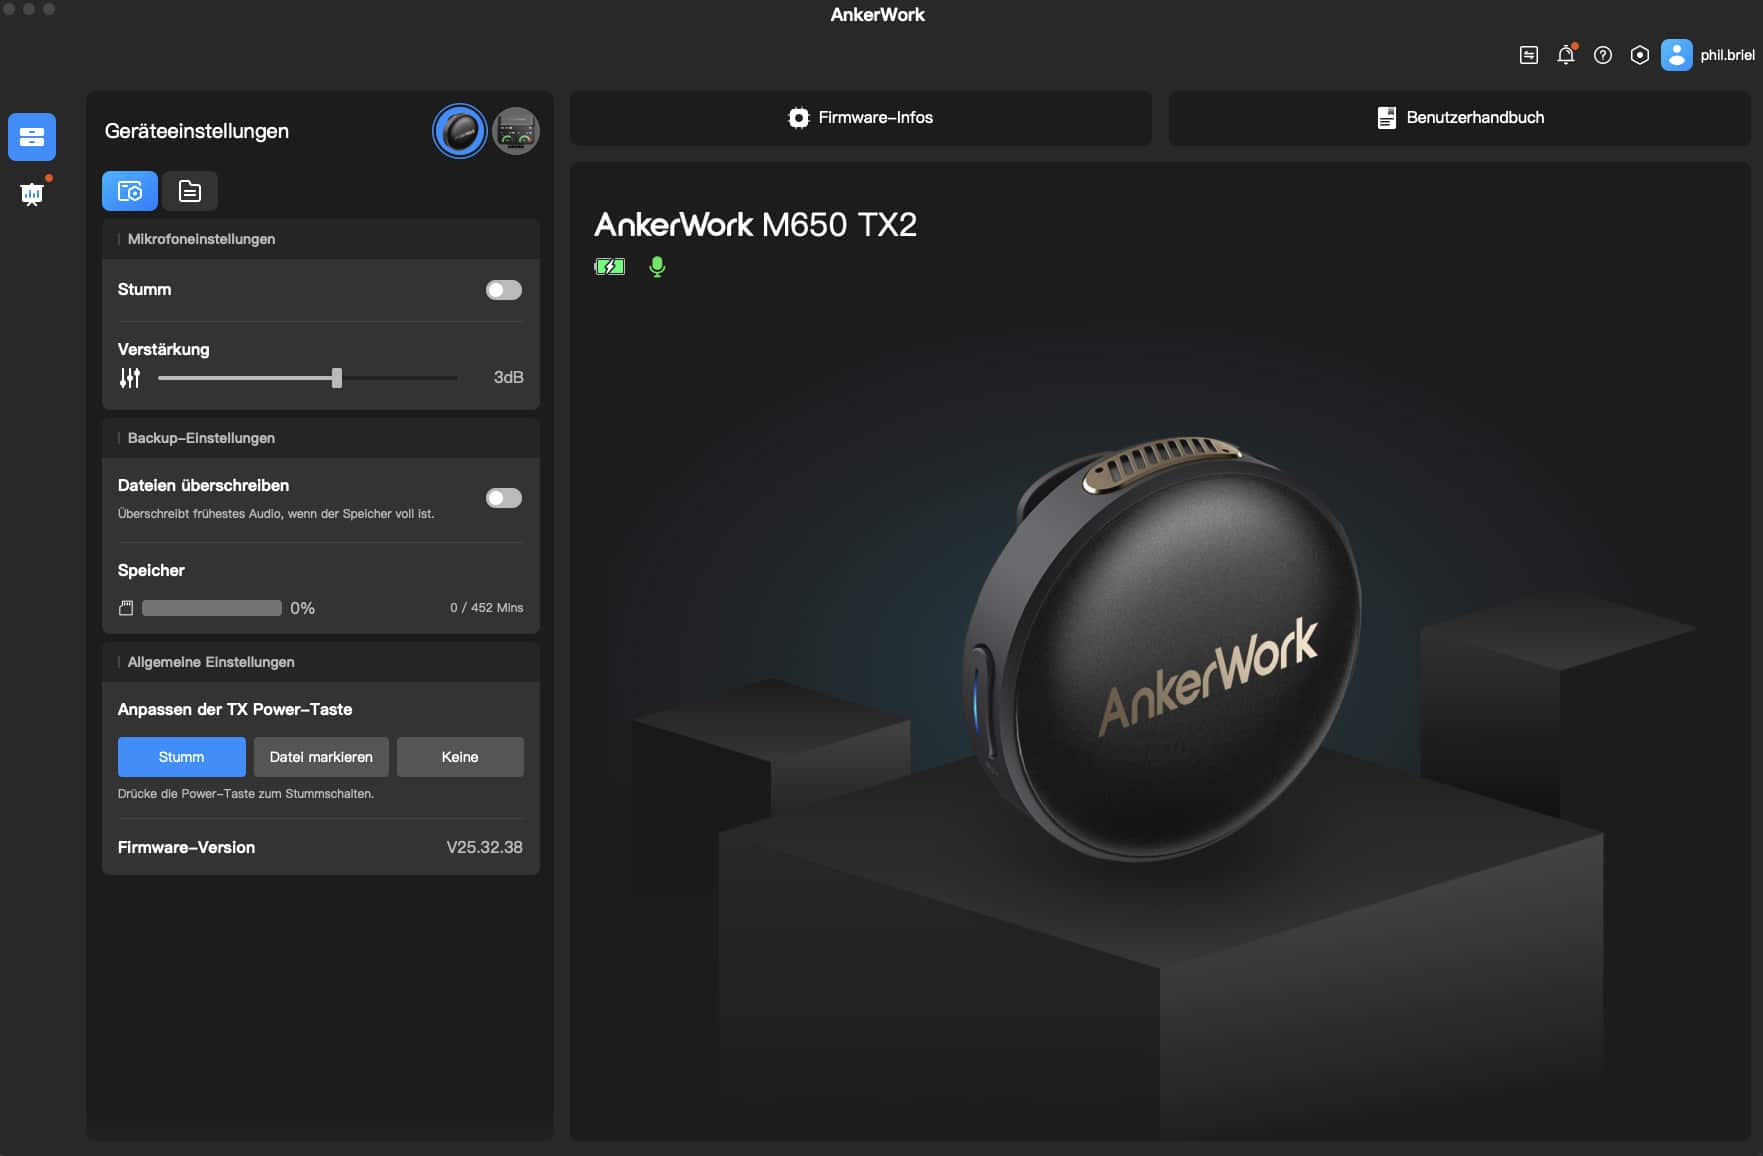Screen dimensions: 1763x1156
Task: Open the hexagon settings icon in header
Action: [1639, 56]
